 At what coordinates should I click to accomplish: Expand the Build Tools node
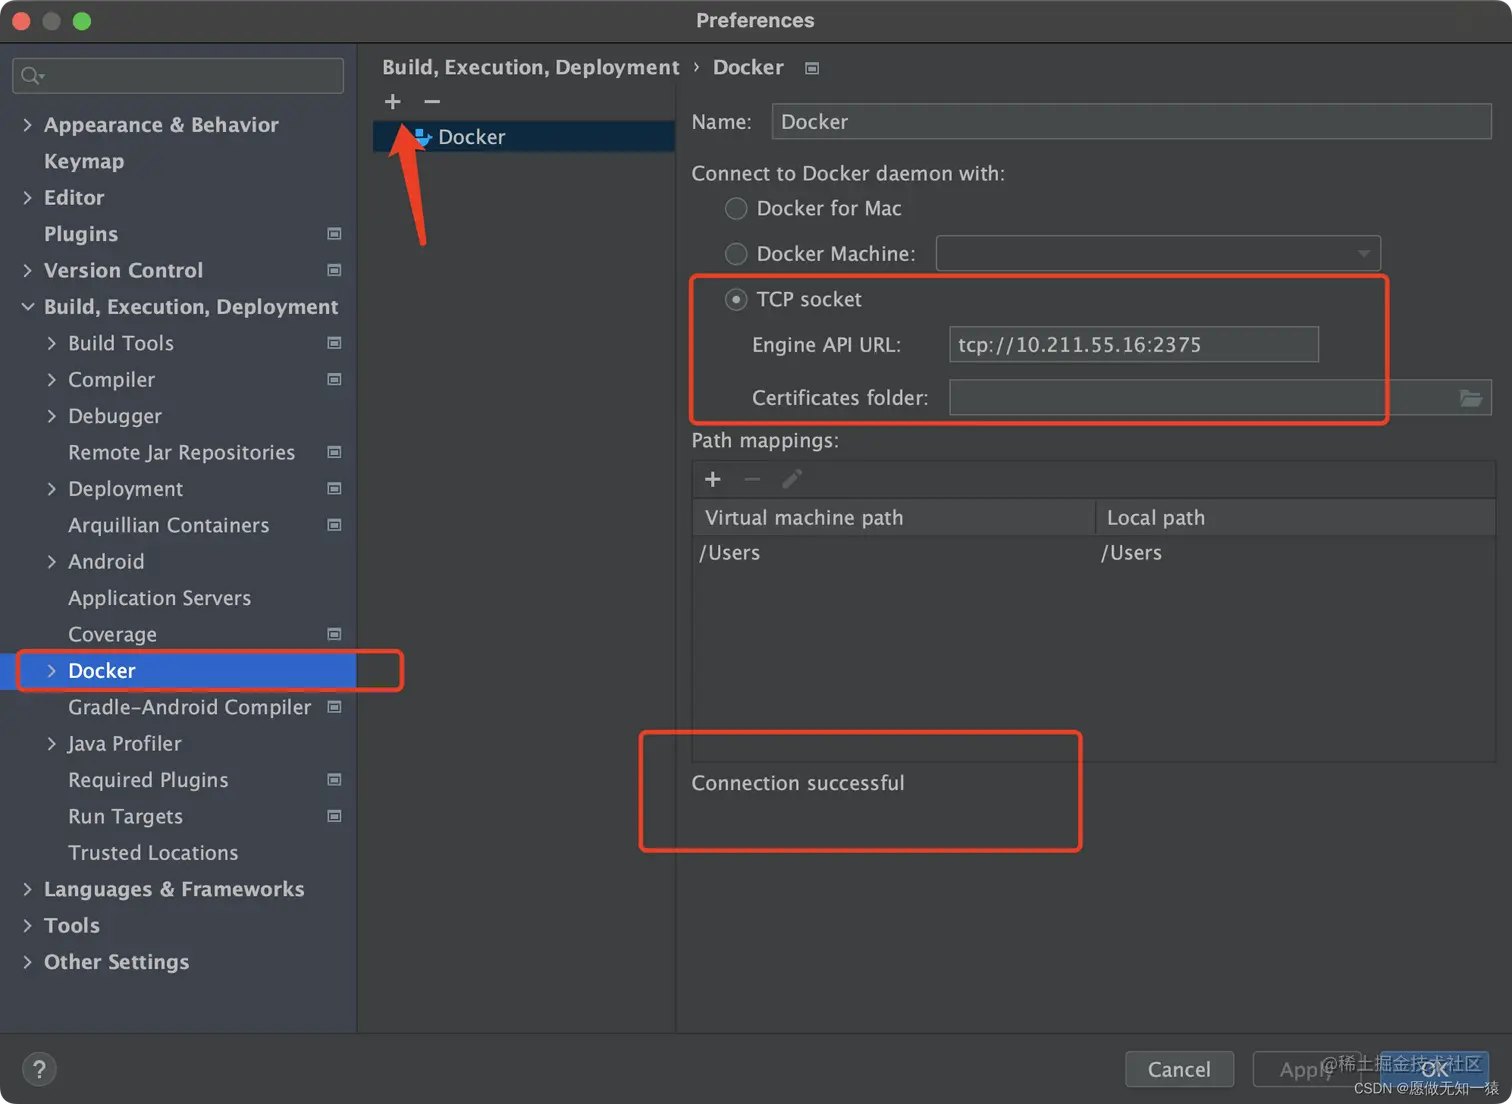point(51,343)
